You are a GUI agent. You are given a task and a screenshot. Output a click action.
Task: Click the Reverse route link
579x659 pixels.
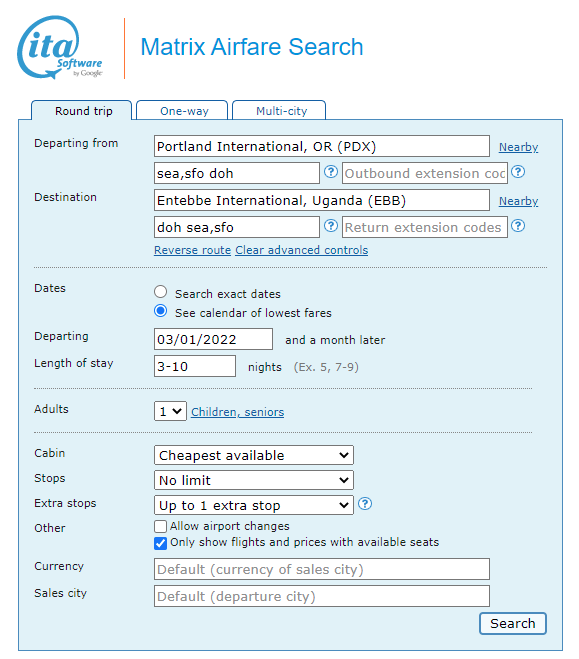pos(192,250)
